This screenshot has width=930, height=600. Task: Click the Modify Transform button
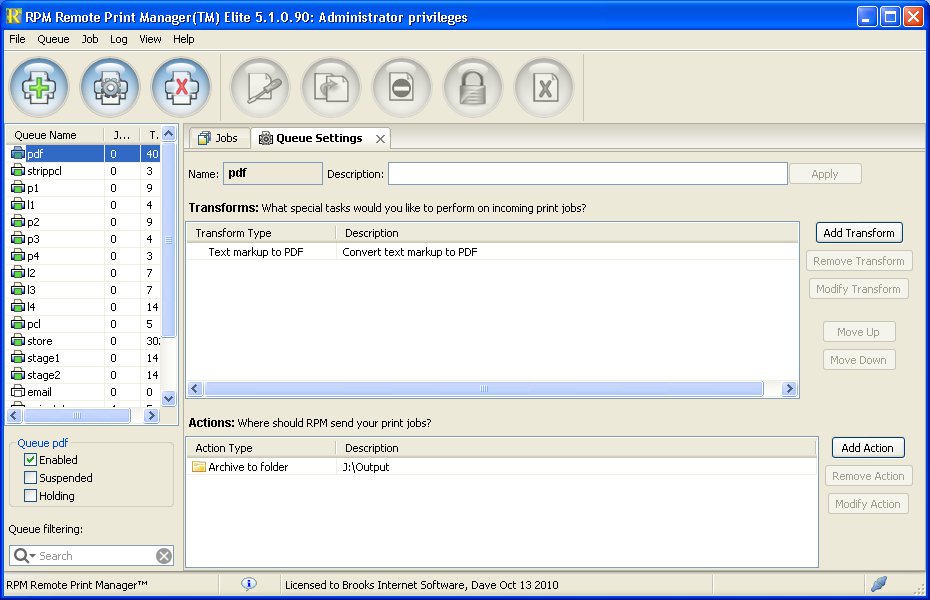click(x=858, y=289)
